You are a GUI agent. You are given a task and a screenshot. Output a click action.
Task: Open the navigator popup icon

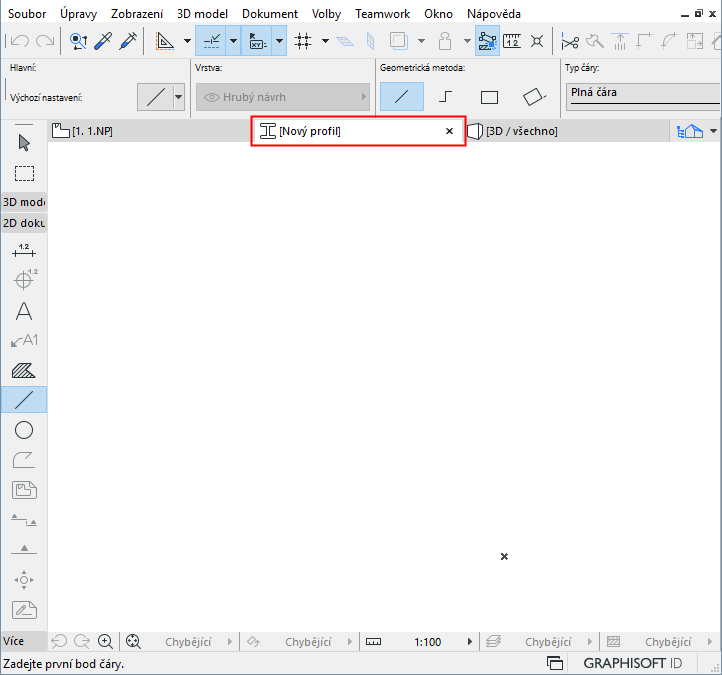[x=690, y=131]
